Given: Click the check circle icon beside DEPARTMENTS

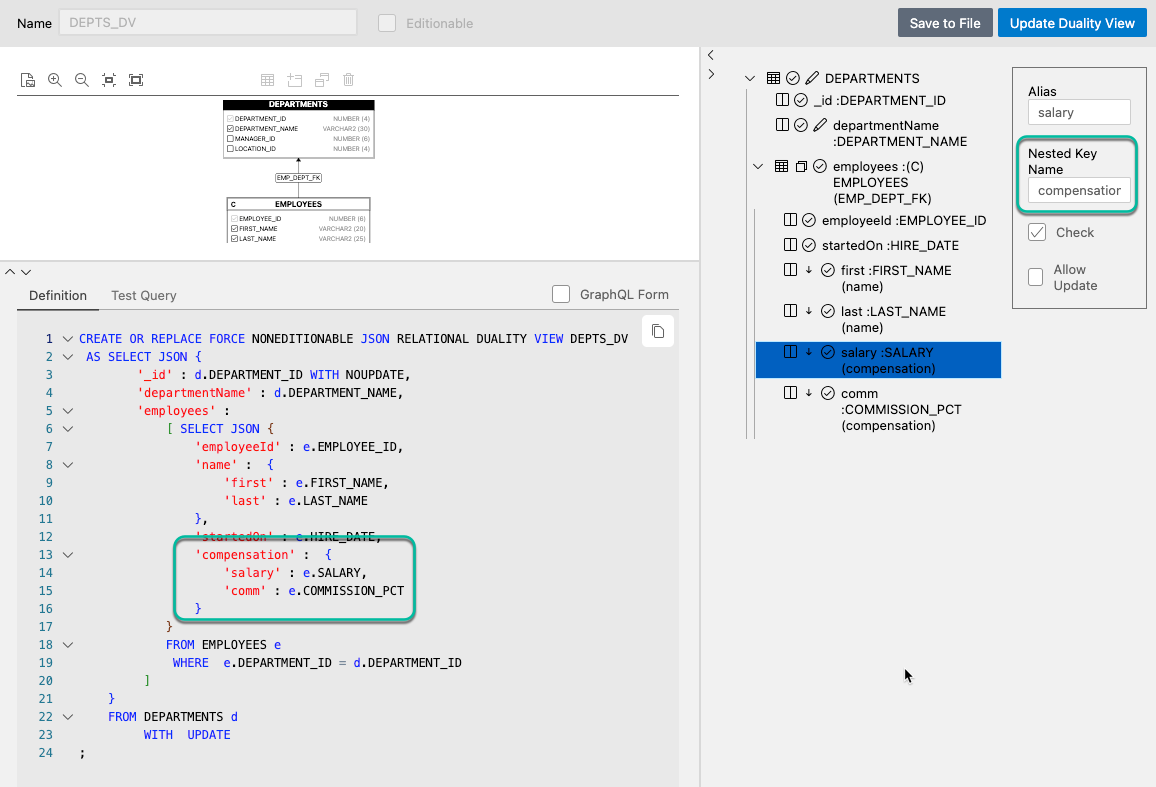Looking at the screenshot, I should (x=793, y=78).
